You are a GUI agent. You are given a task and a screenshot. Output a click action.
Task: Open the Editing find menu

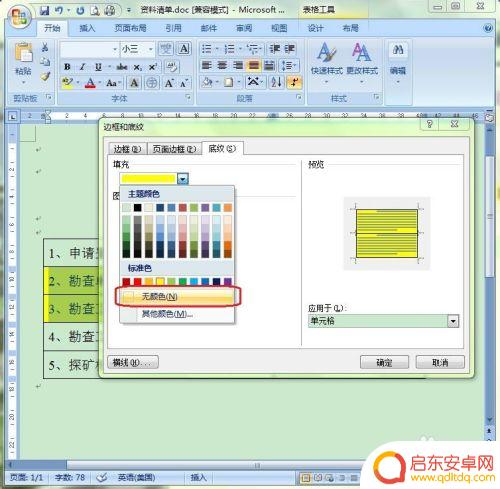(398, 62)
